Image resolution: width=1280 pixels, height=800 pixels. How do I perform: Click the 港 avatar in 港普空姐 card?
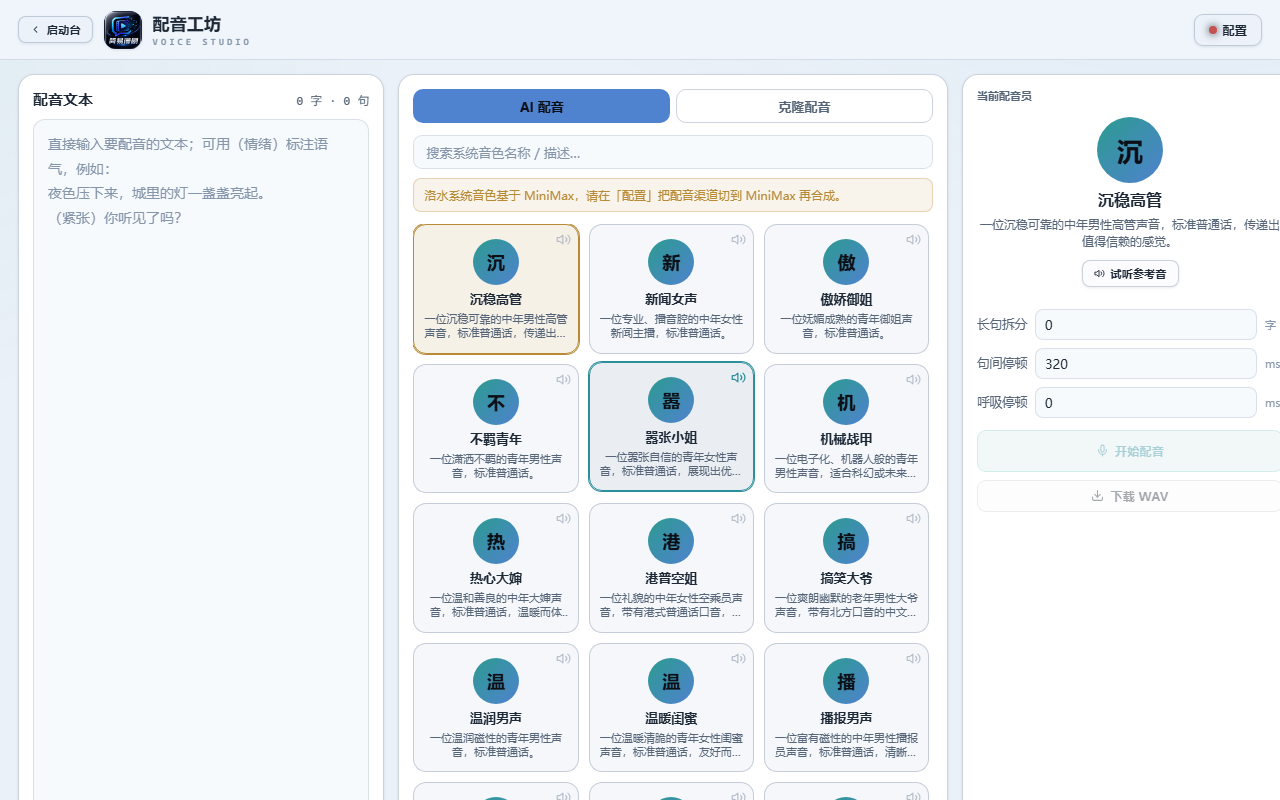[671, 542]
